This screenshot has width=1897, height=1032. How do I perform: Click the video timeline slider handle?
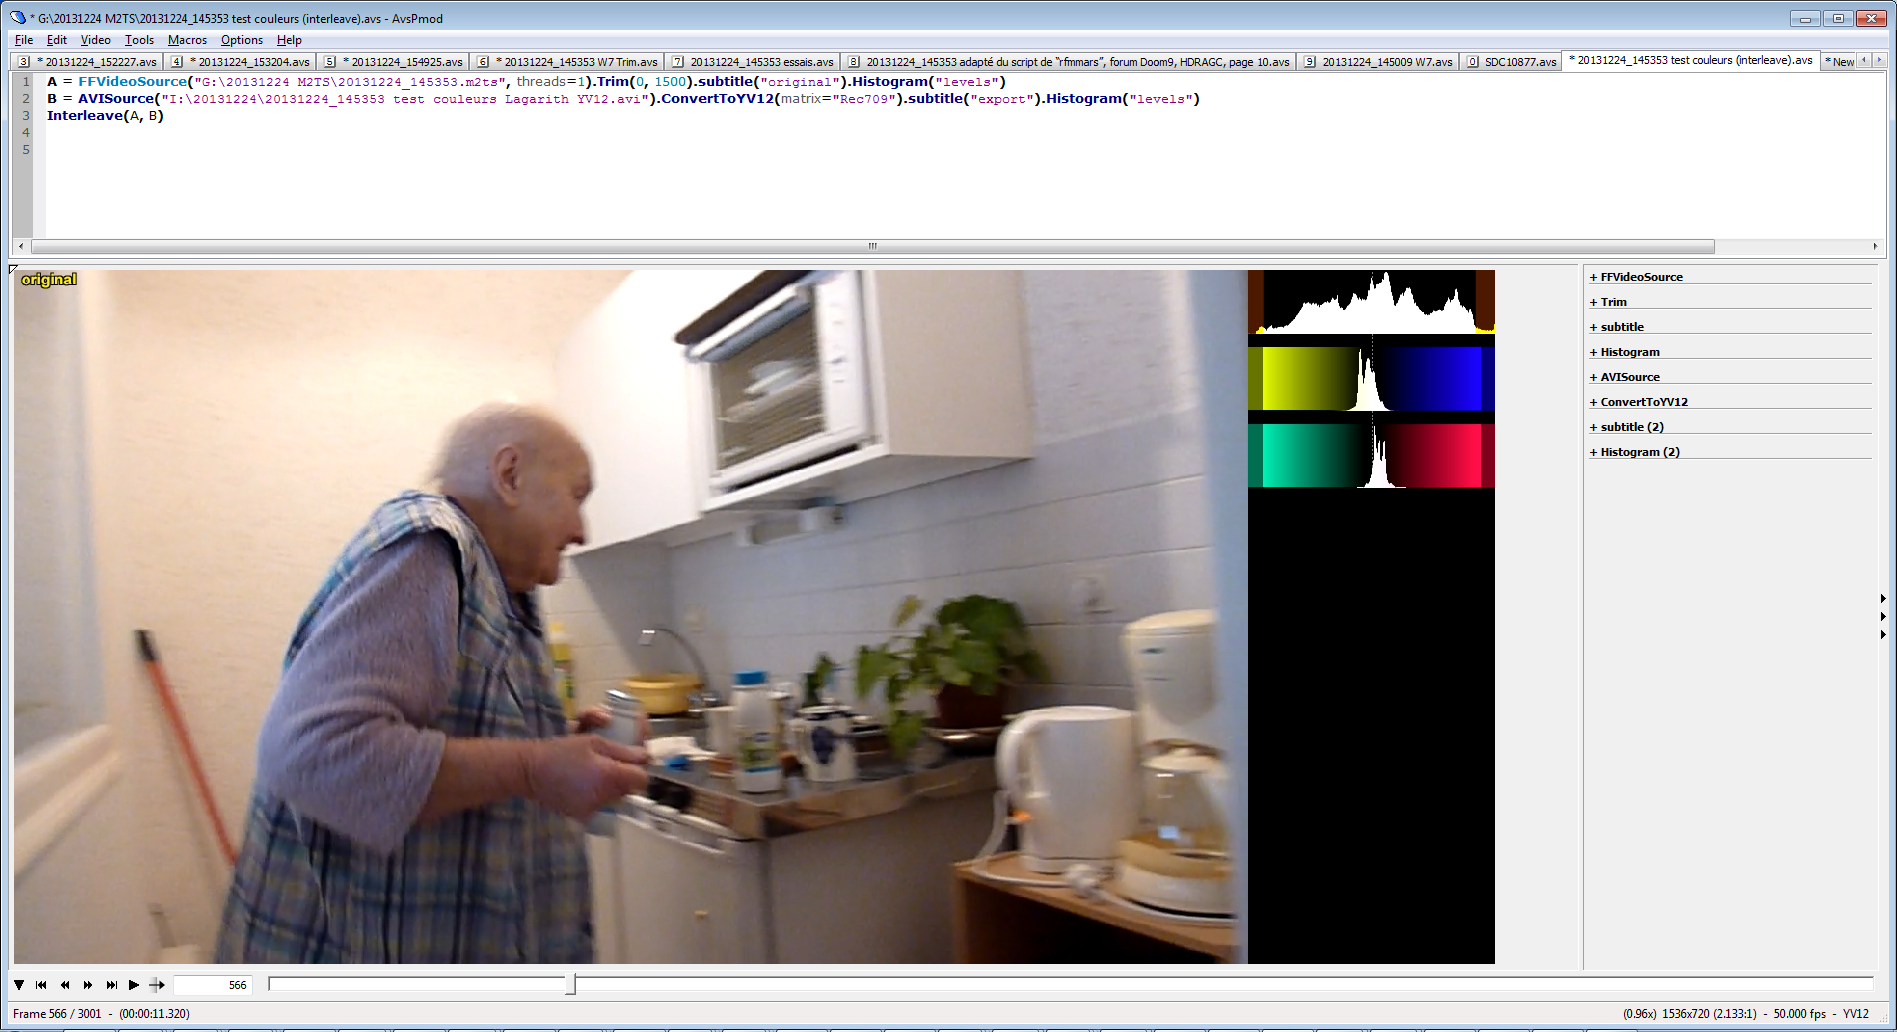(x=570, y=985)
